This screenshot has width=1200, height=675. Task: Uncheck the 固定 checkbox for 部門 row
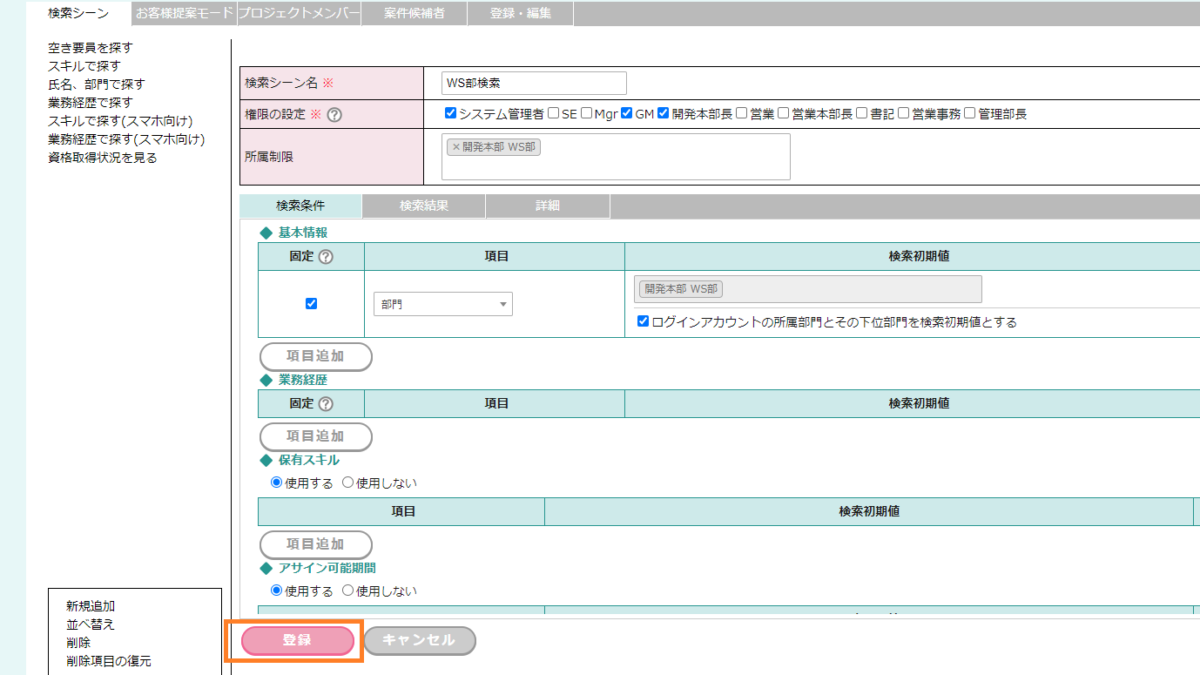[x=311, y=304]
